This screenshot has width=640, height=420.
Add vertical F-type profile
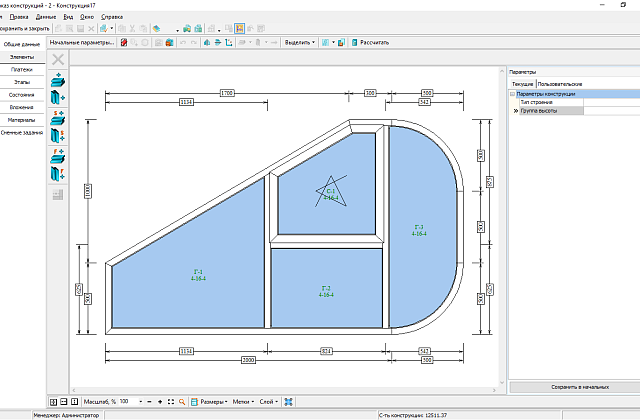coord(58,174)
